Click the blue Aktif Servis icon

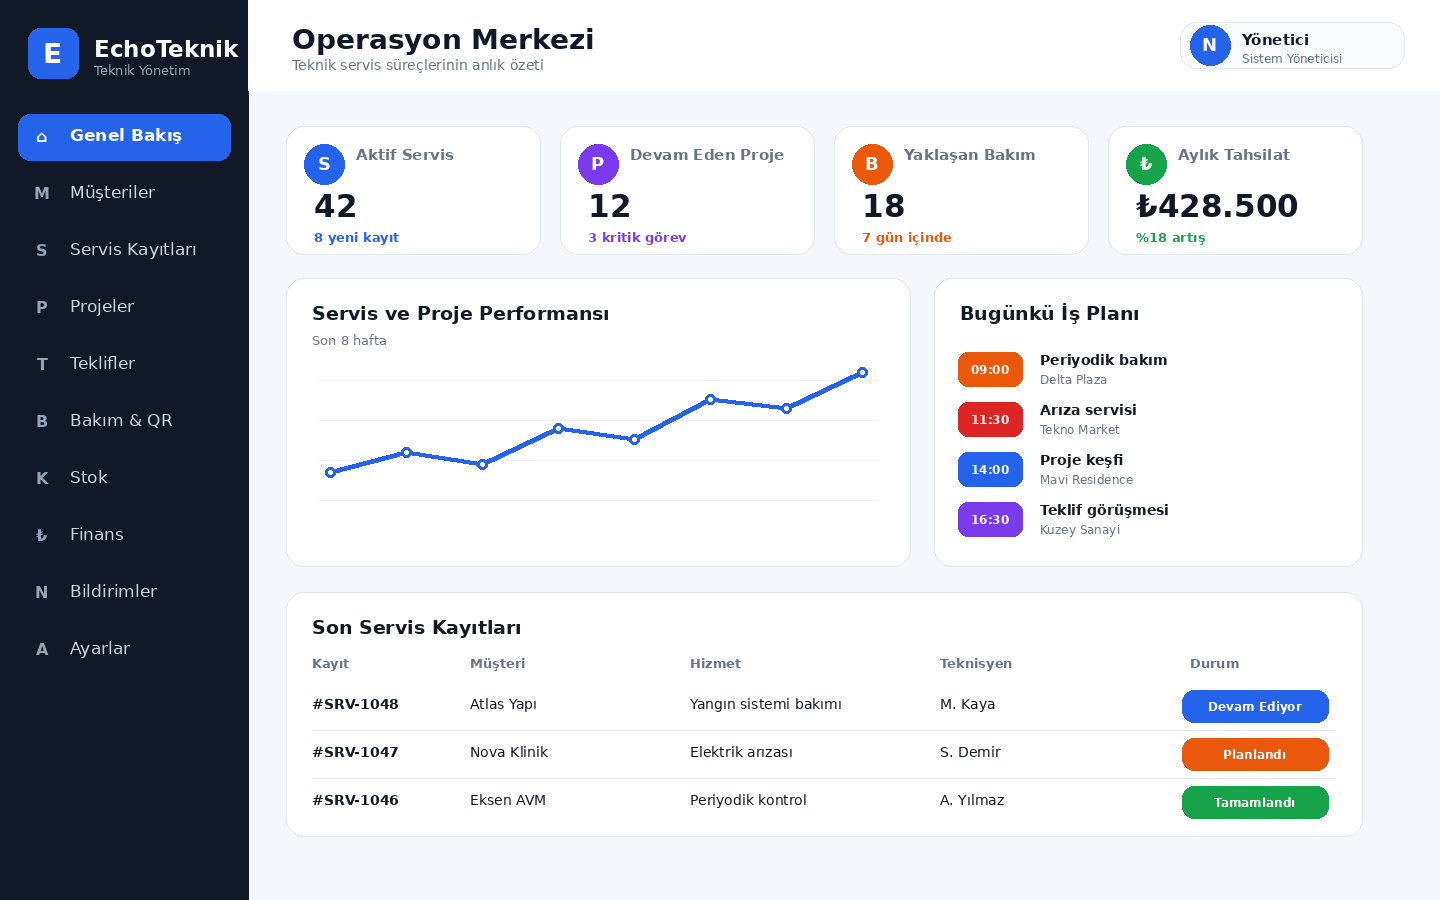324,164
